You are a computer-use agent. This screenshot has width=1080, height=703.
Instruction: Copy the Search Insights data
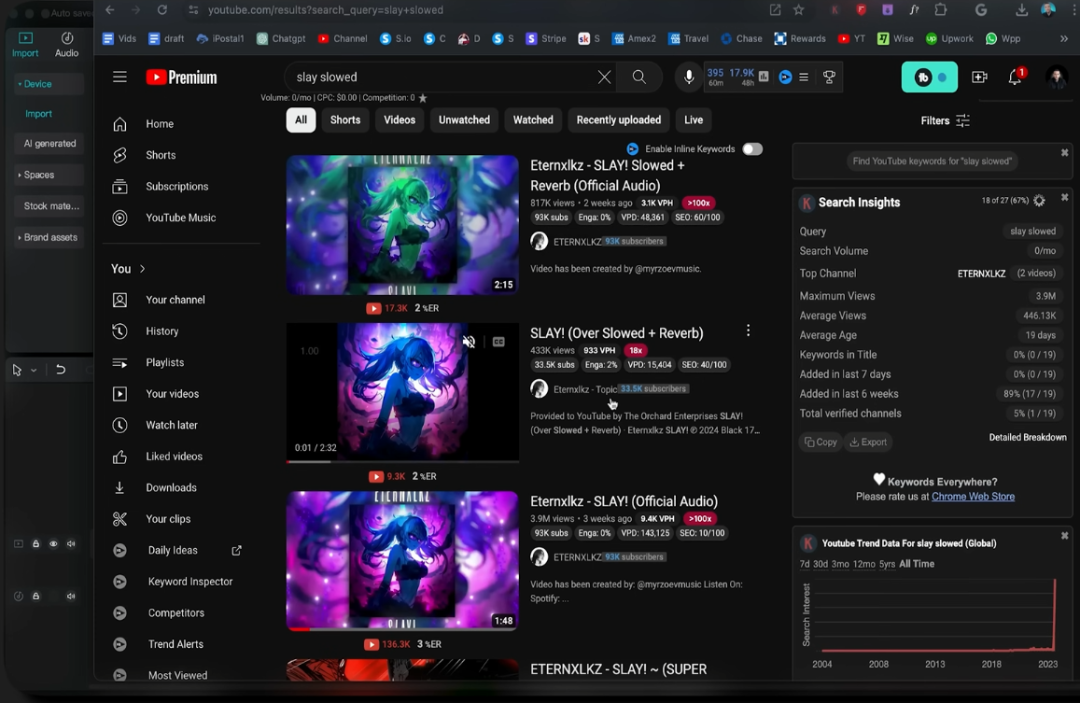click(820, 442)
